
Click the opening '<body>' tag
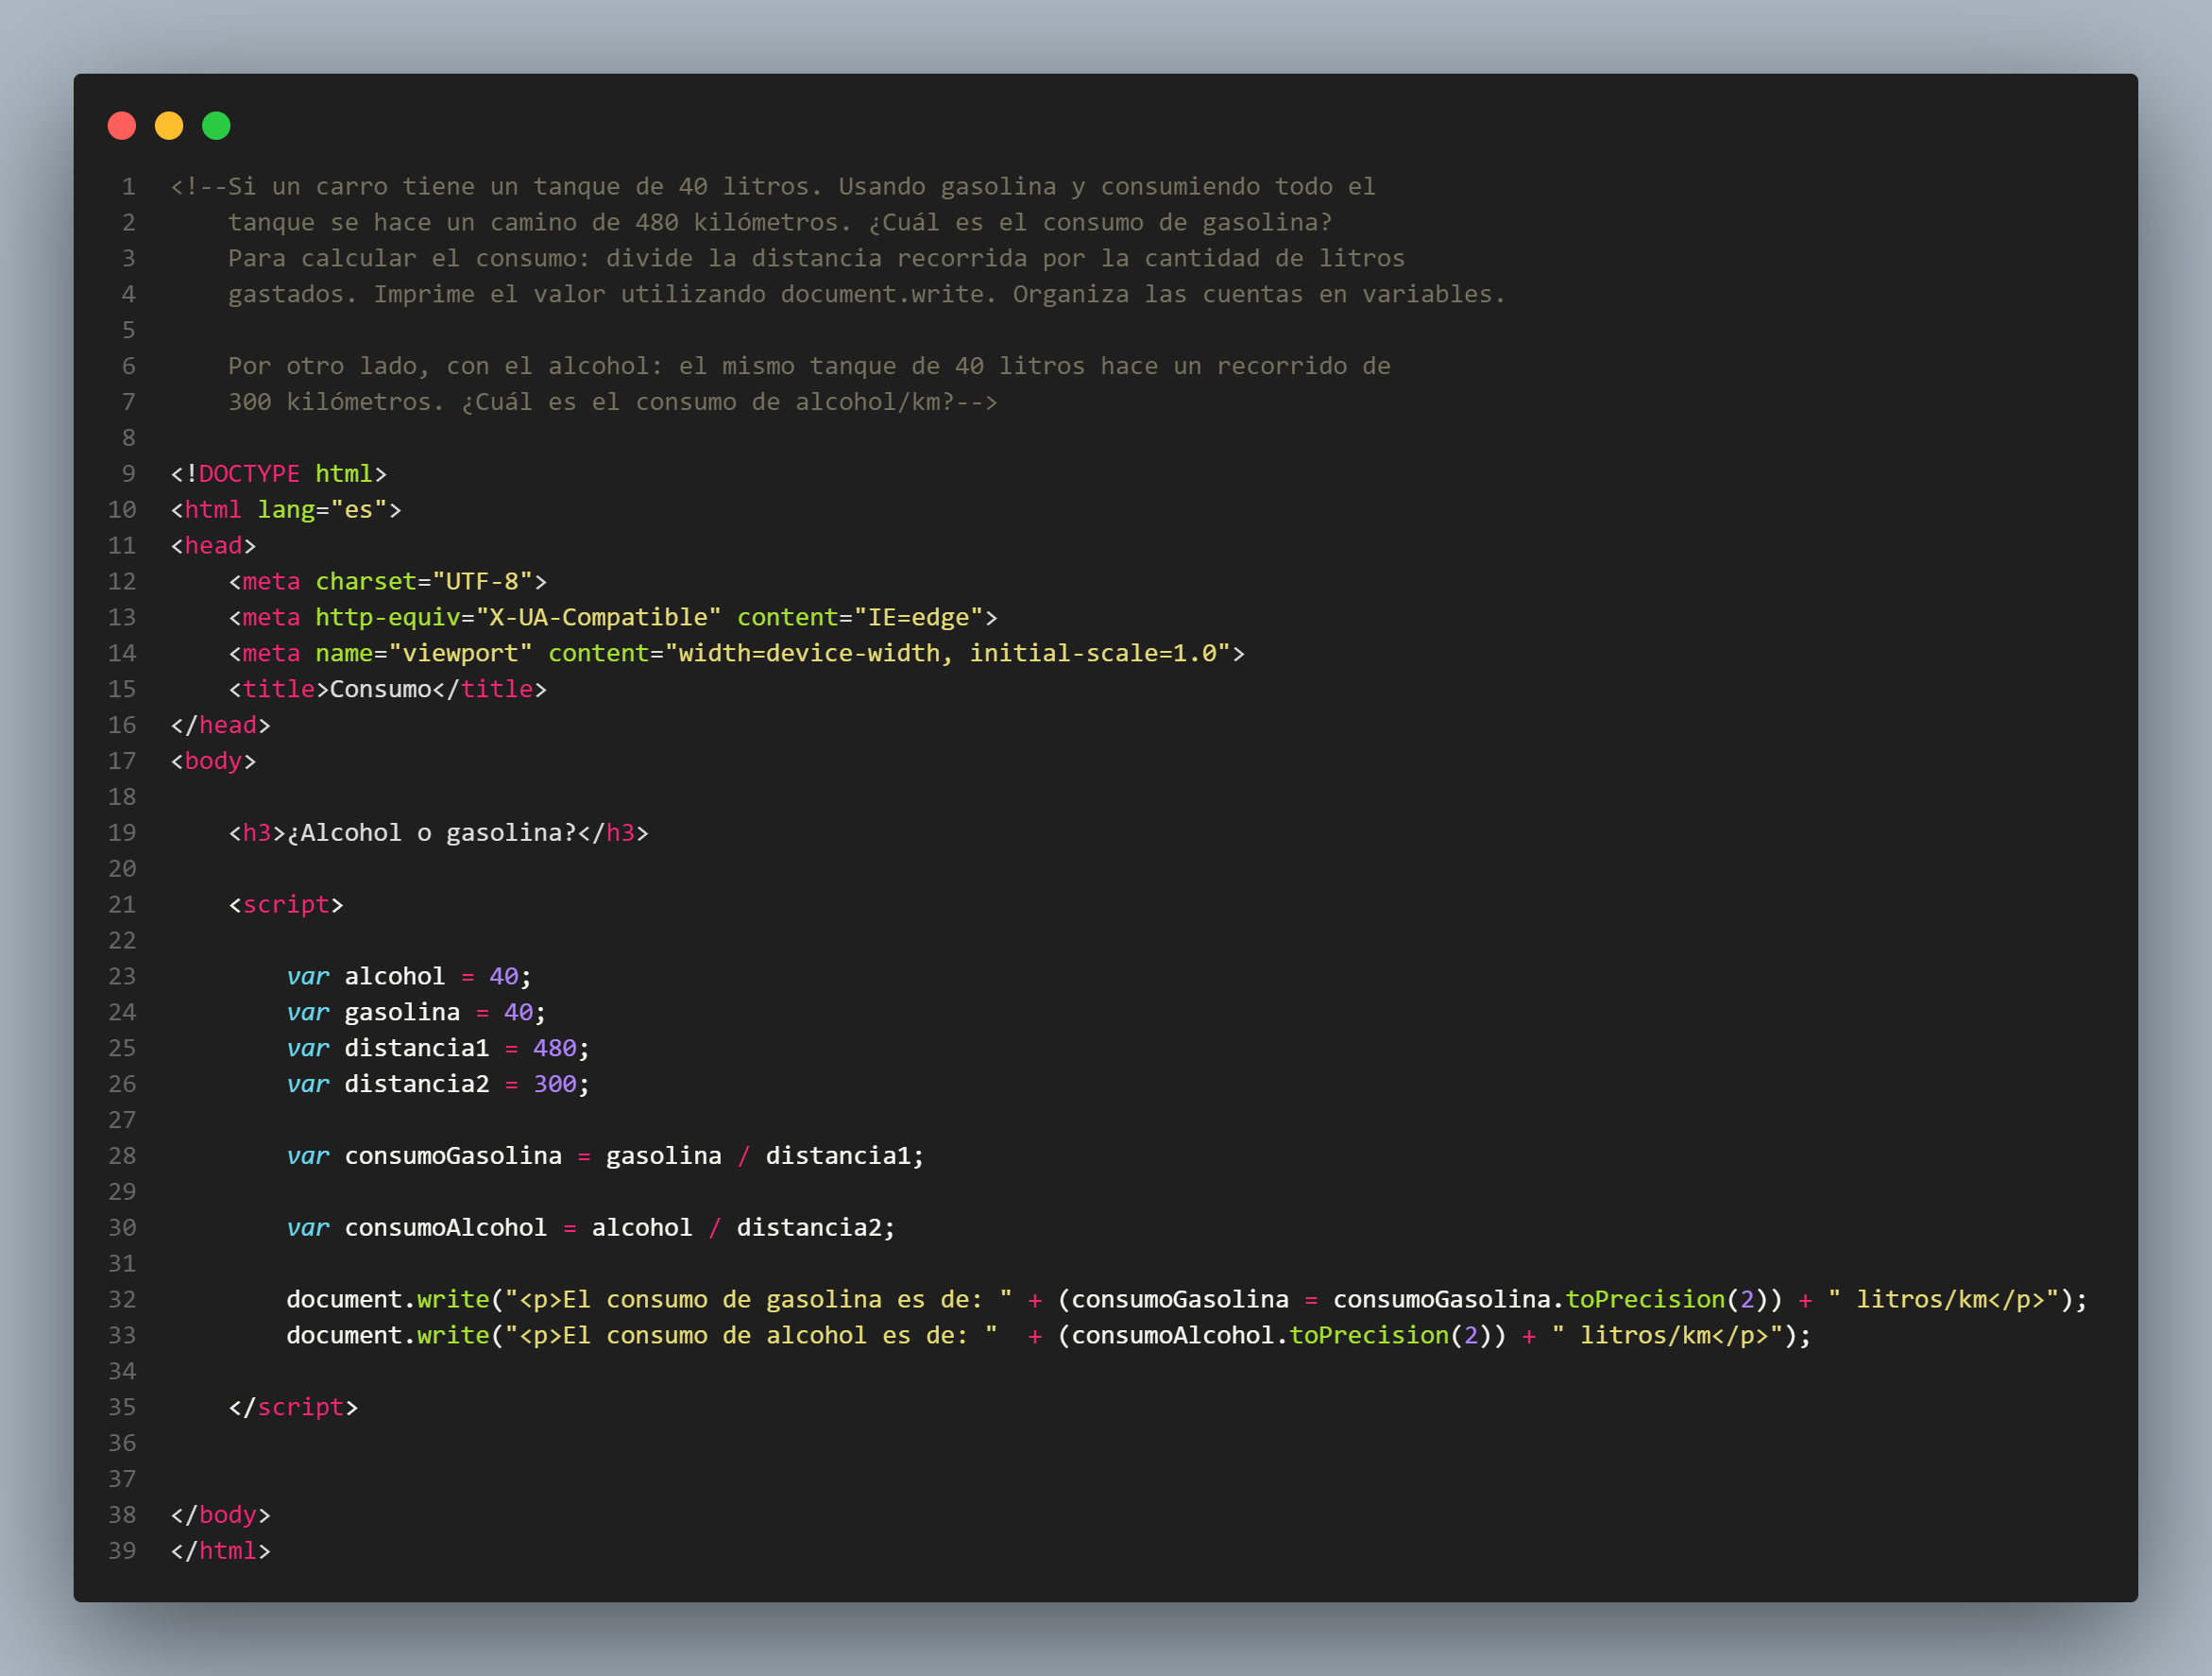coord(213,762)
